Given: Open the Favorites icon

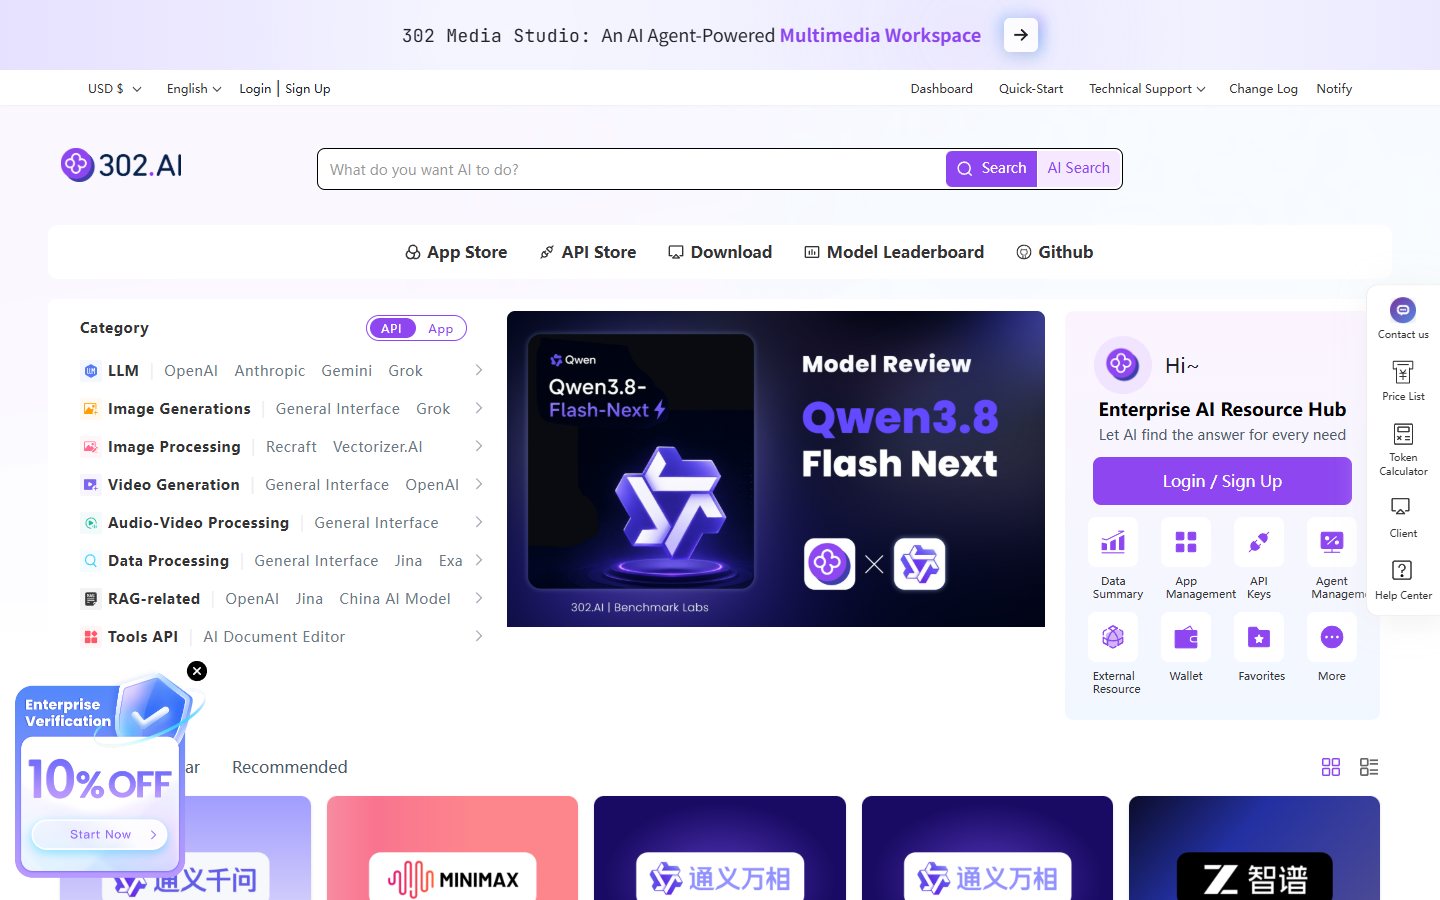Looking at the screenshot, I should tap(1259, 637).
